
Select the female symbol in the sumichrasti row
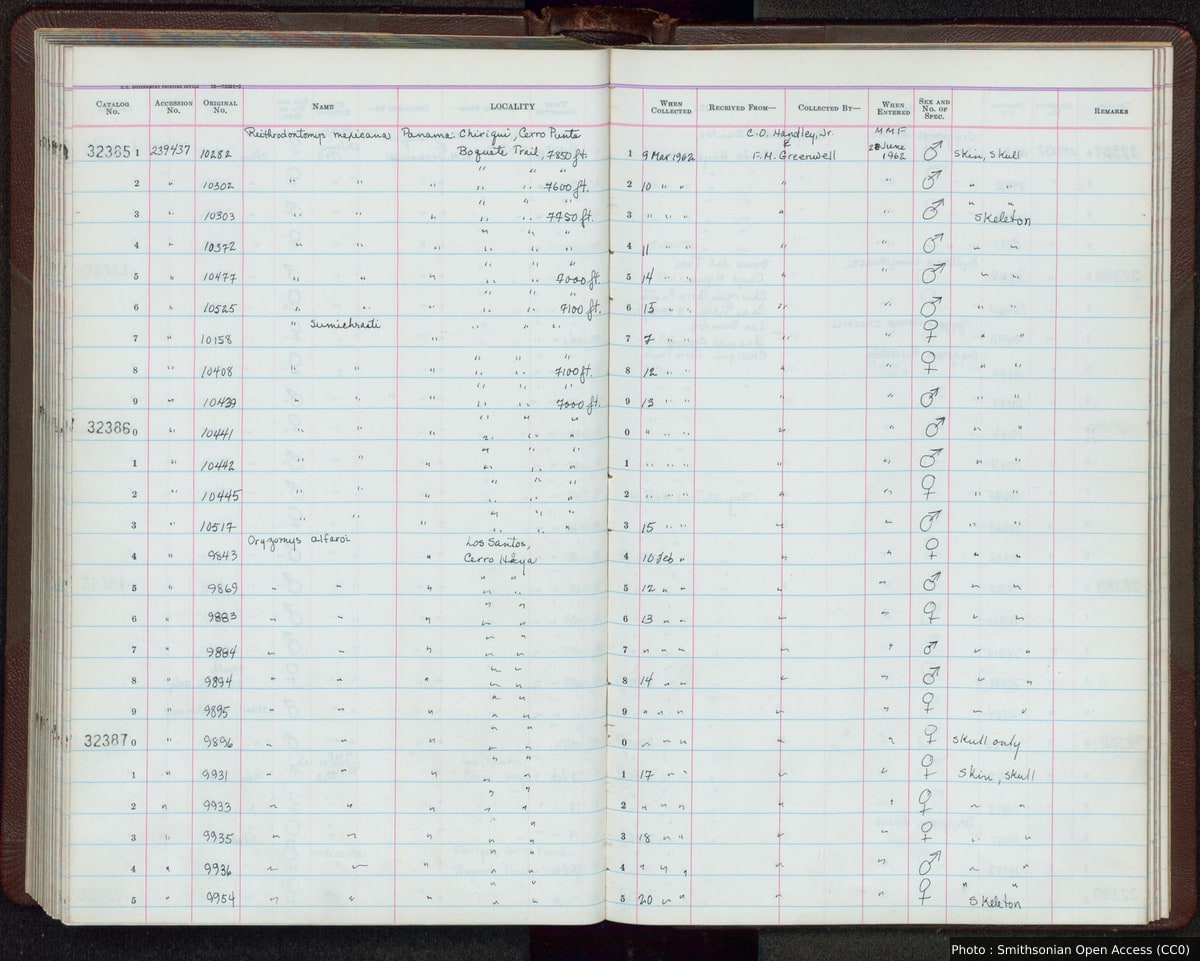tap(929, 330)
